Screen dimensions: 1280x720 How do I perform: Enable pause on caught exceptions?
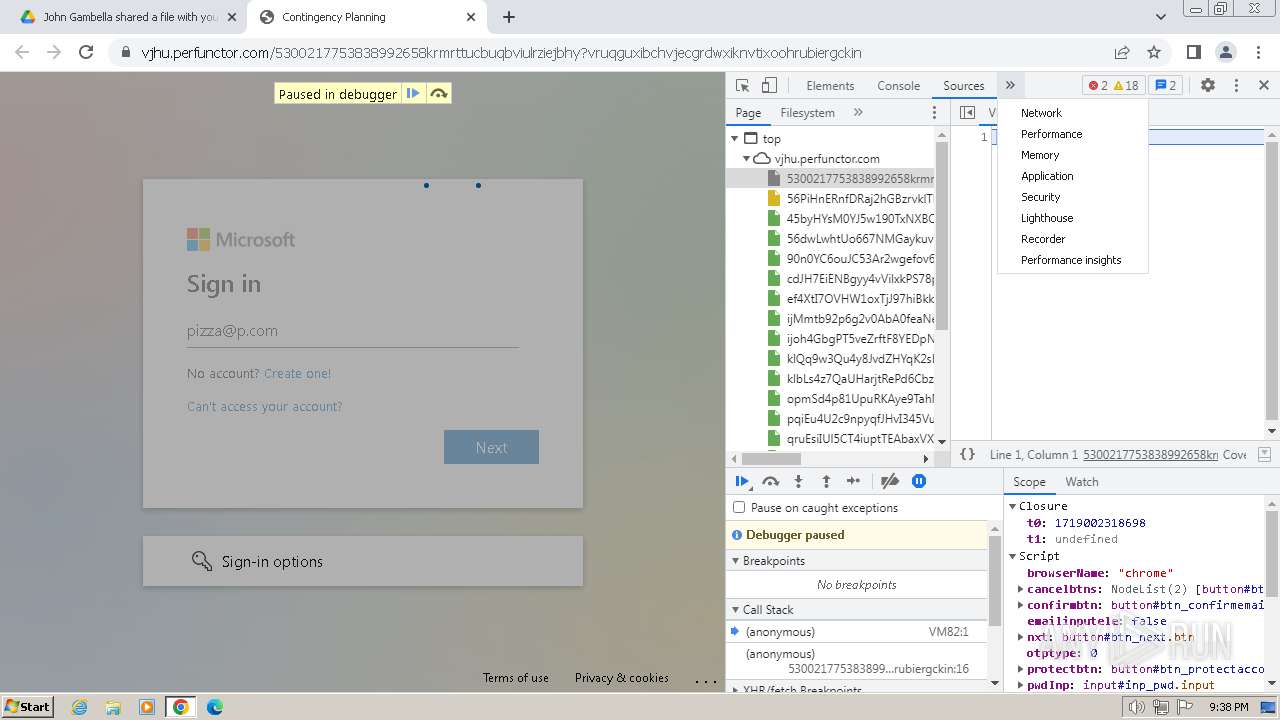pos(739,507)
